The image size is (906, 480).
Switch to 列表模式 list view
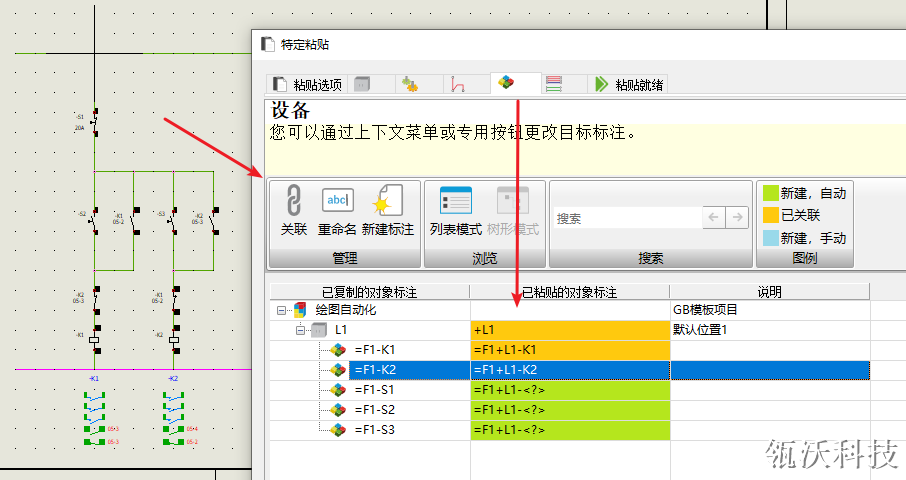[x=455, y=201]
